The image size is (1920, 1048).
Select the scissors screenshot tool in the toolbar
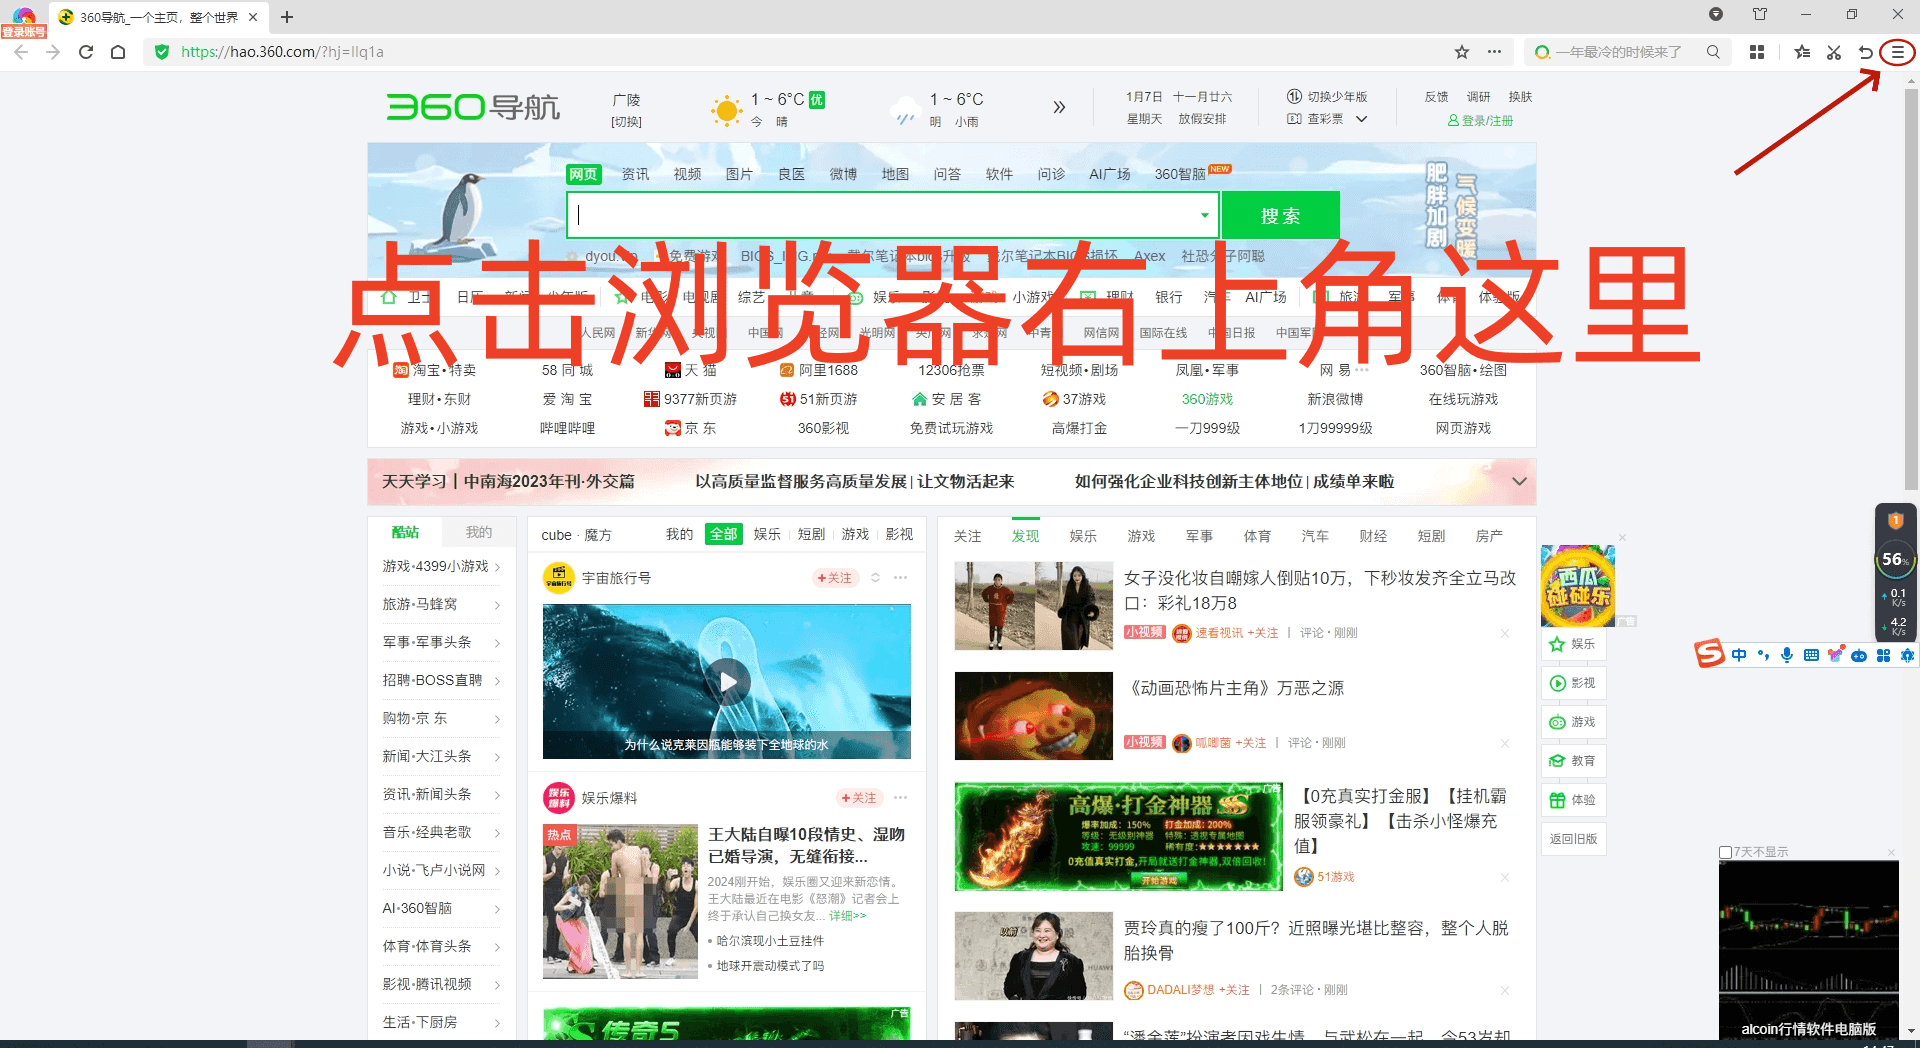[x=1834, y=52]
